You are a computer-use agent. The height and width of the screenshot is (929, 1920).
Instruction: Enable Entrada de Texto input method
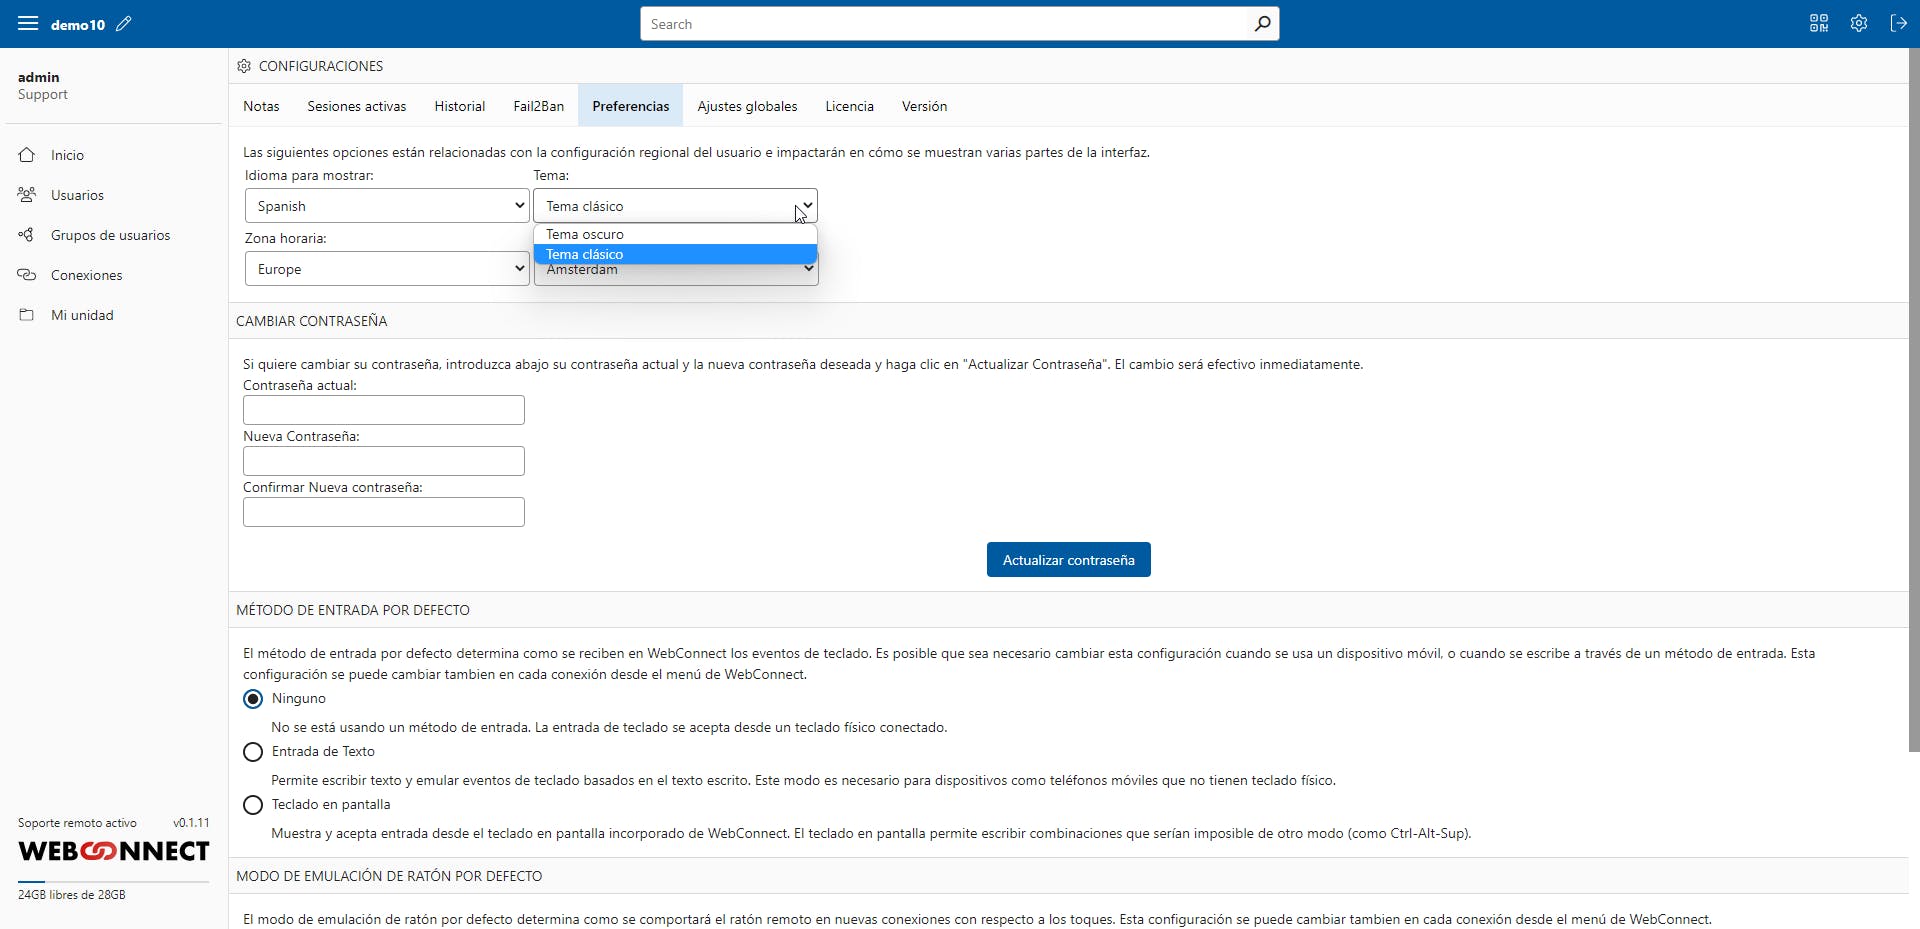pos(252,751)
